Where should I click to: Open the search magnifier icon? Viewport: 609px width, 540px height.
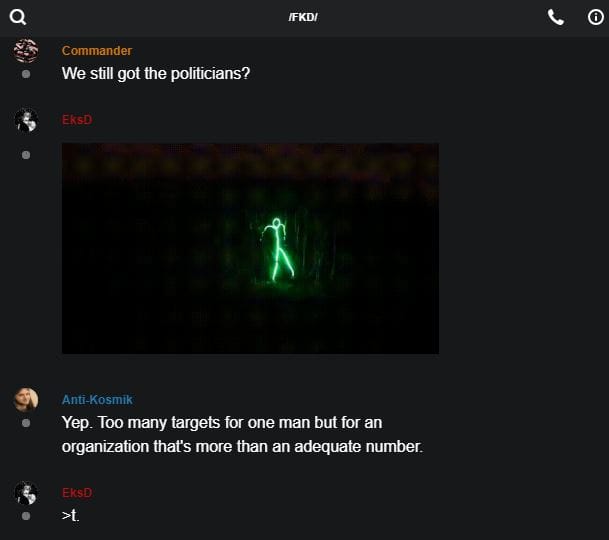point(18,17)
